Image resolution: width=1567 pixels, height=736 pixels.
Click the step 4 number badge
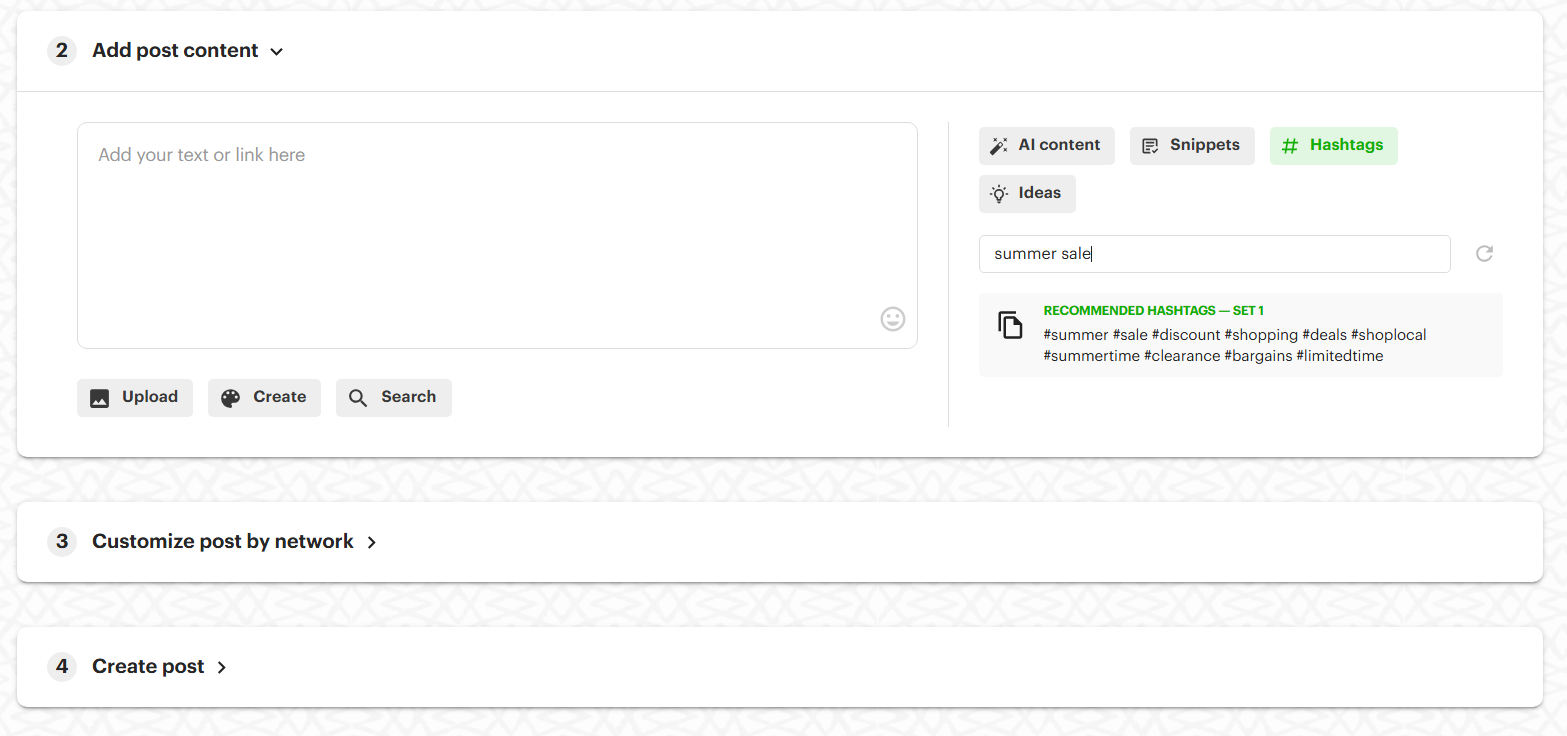tap(62, 667)
